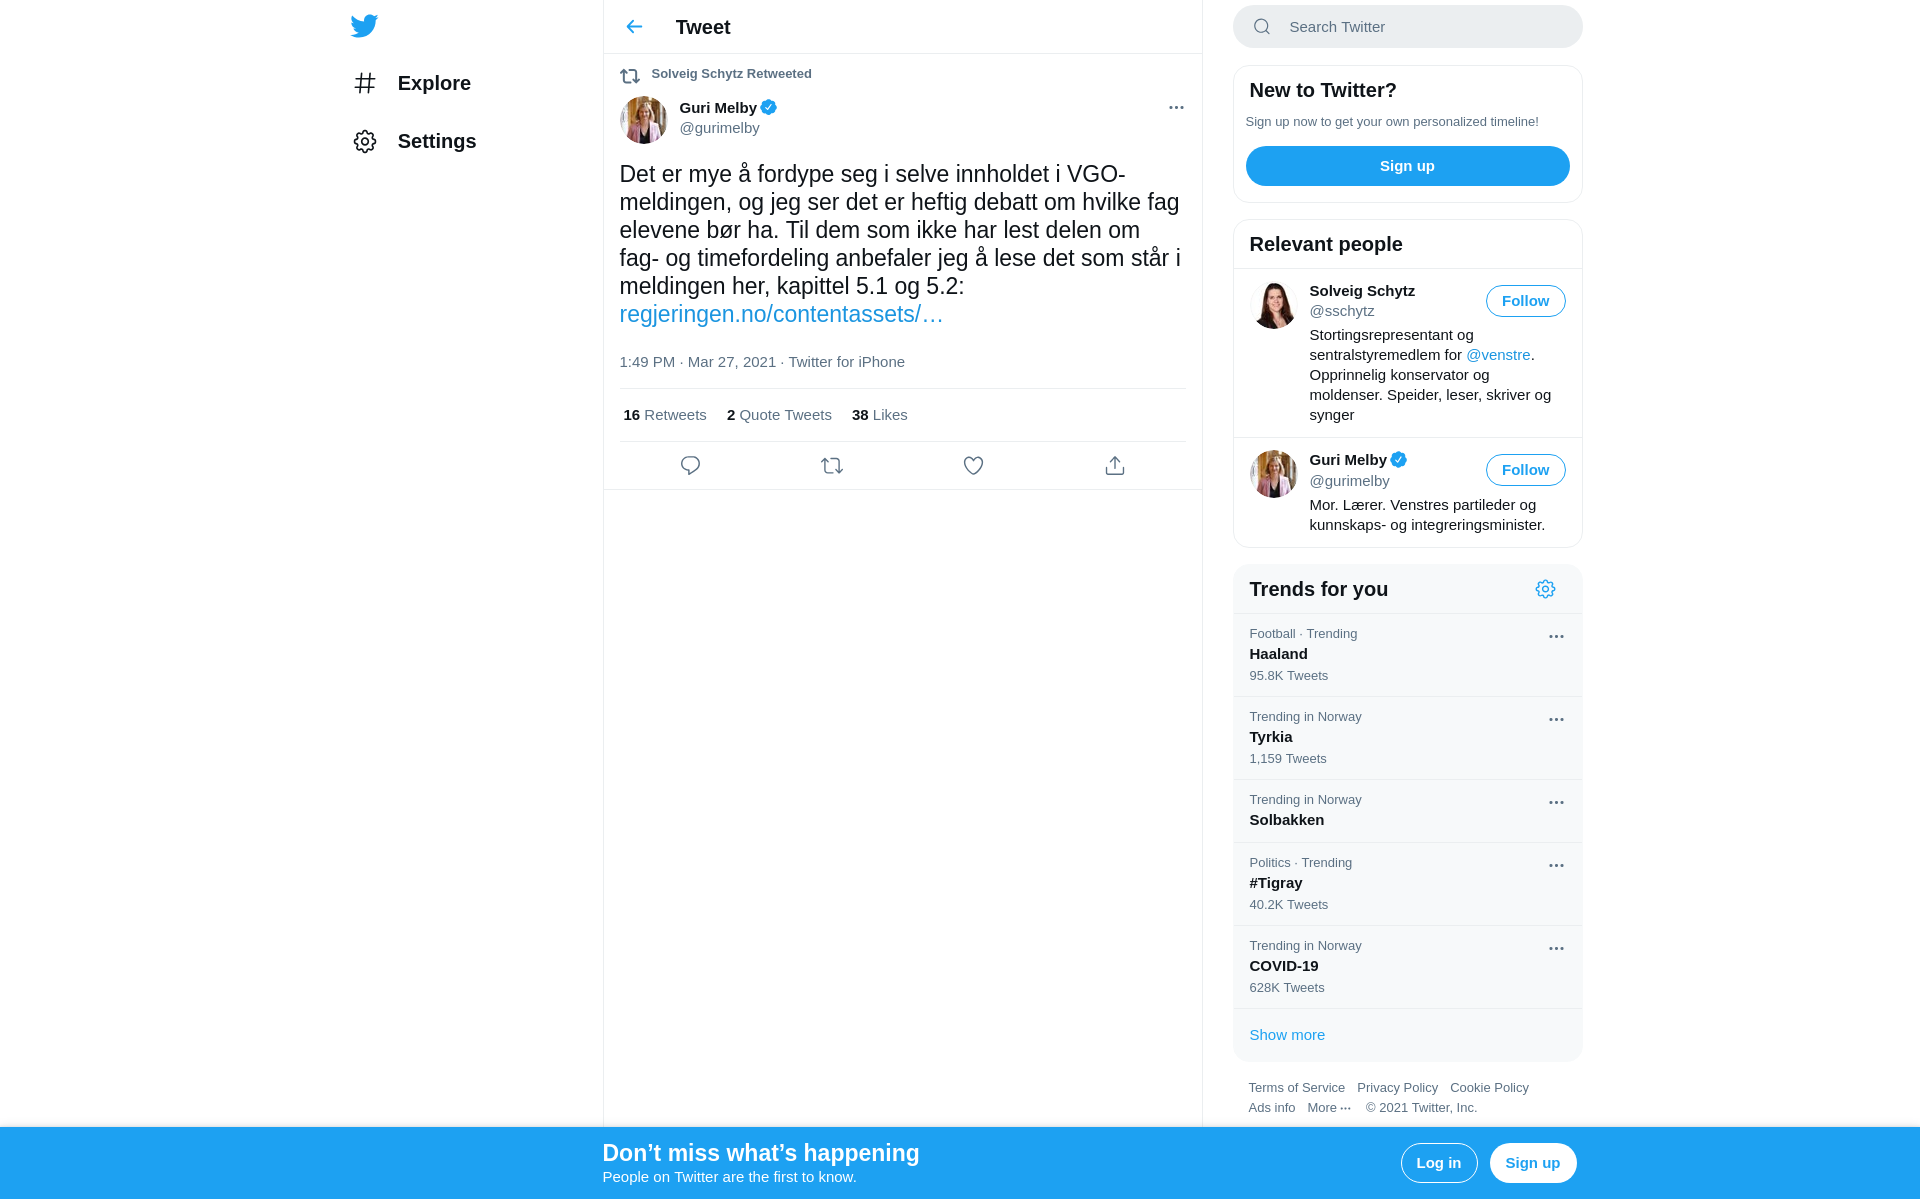Open more options on Guri Melby's tweet

[x=1176, y=108]
